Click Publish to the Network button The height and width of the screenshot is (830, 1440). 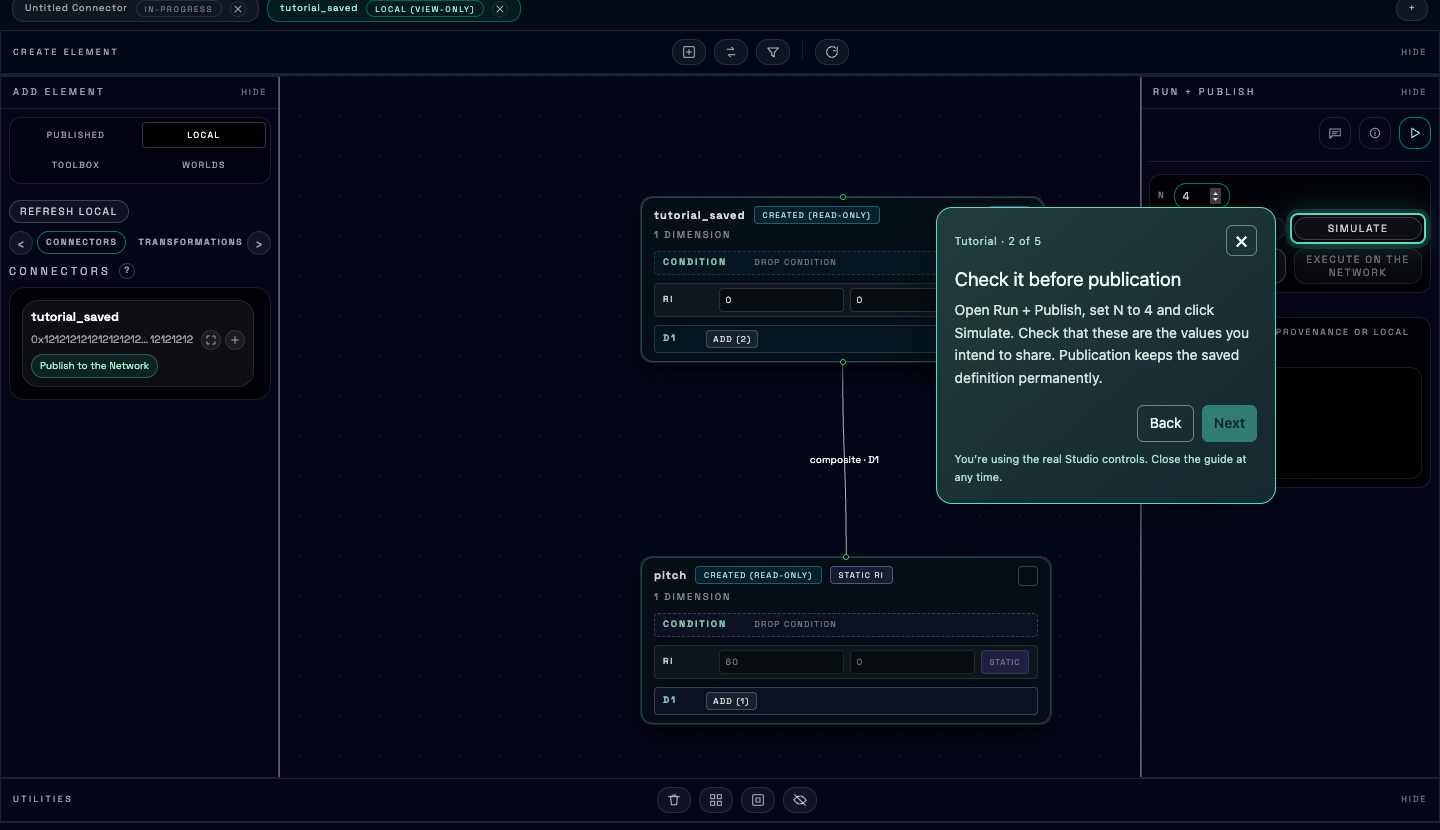(x=95, y=366)
